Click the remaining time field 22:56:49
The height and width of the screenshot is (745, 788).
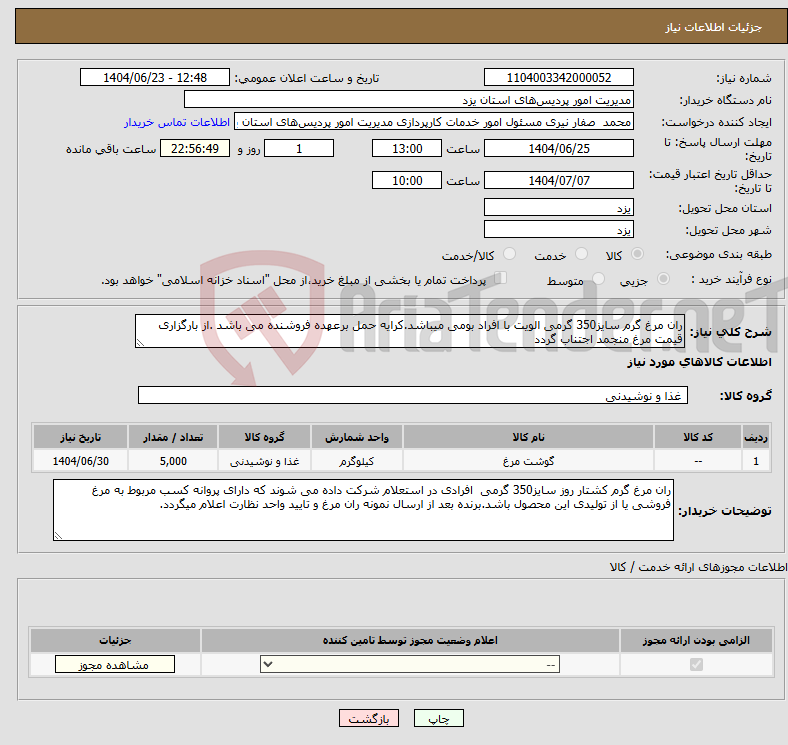point(195,148)
